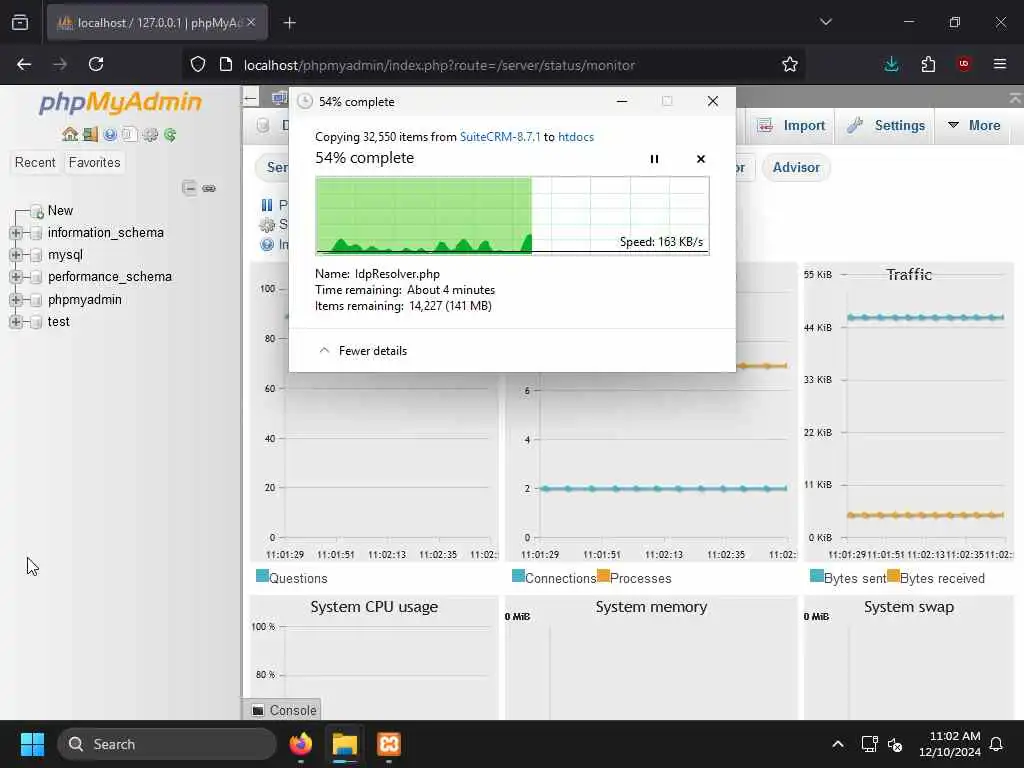Screen dimensions: 1024x768
Task: Open the phpMyAdmin Home icon
Action: pos(70,135)
